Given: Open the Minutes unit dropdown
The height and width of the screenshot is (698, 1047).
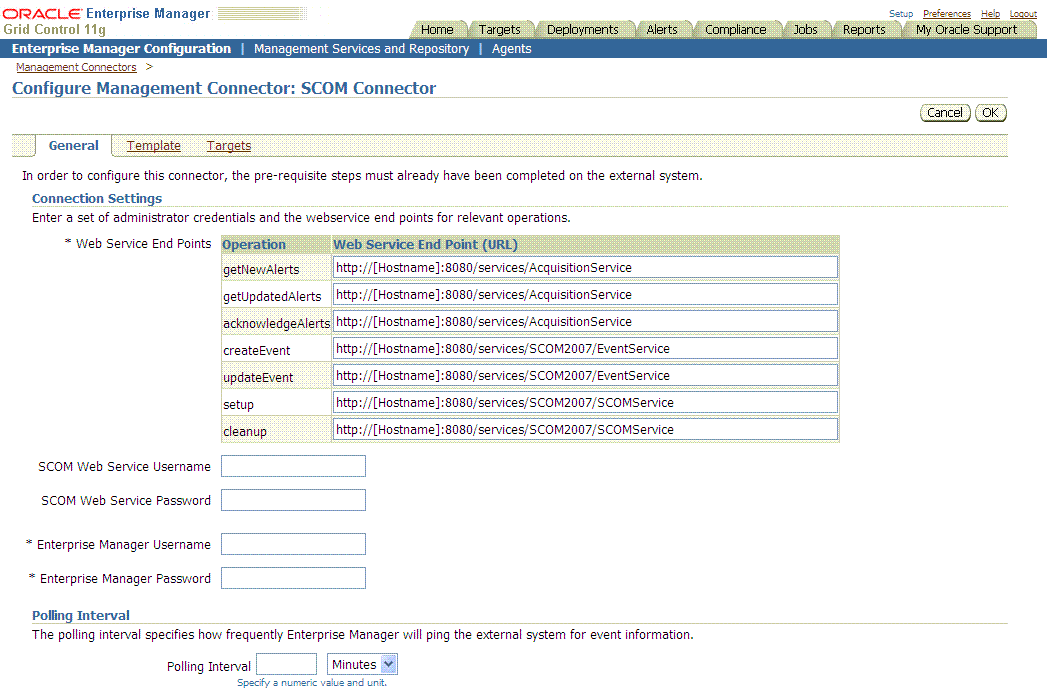Looking at the screenshot, I should pos(362,665).
